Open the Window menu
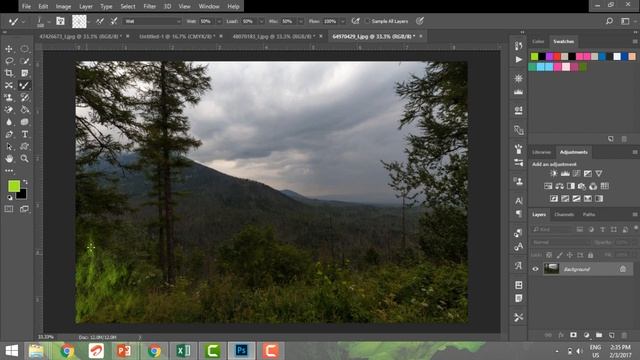Viewport: 640px width, 360px height. click(x=209, y=7)
